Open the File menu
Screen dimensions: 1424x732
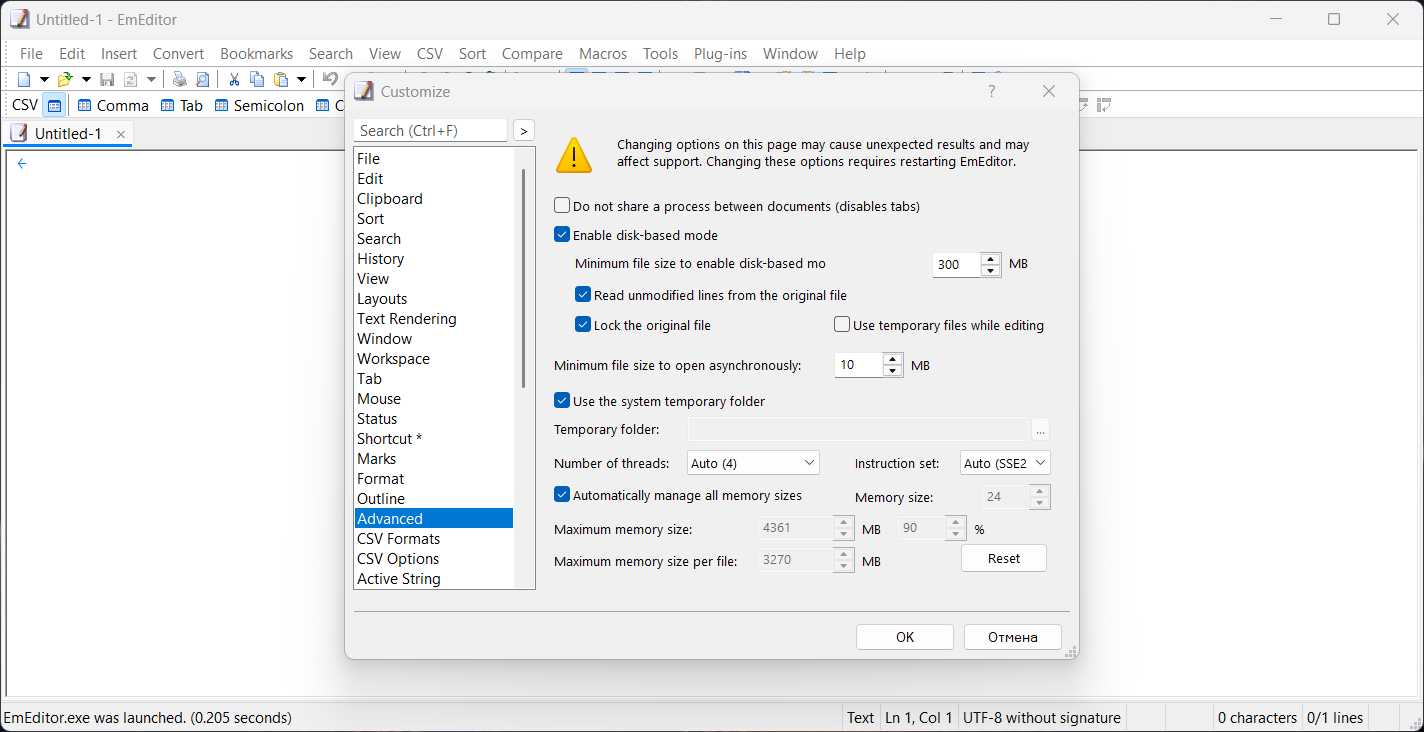click(x=32, y=54)
